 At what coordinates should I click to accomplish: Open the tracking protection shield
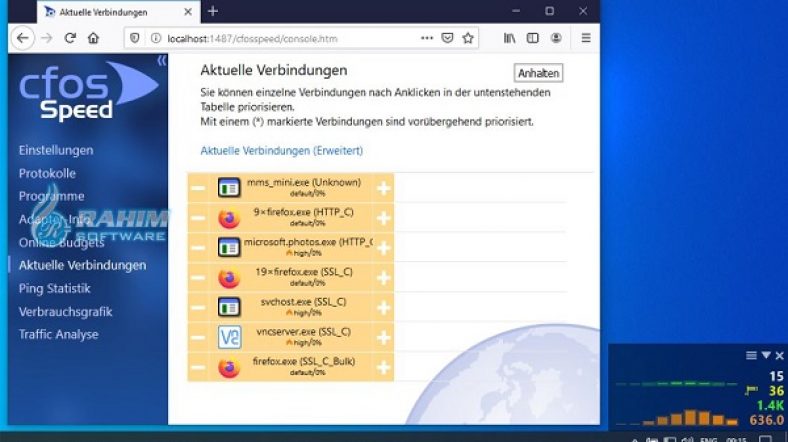tap(135, 38)
